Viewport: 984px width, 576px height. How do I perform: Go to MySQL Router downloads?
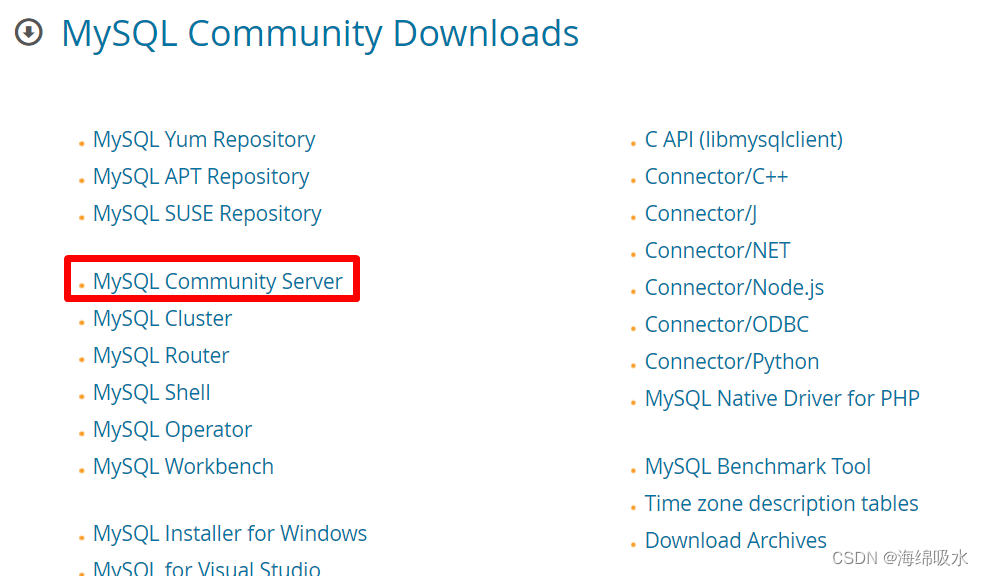click(161, 356)
